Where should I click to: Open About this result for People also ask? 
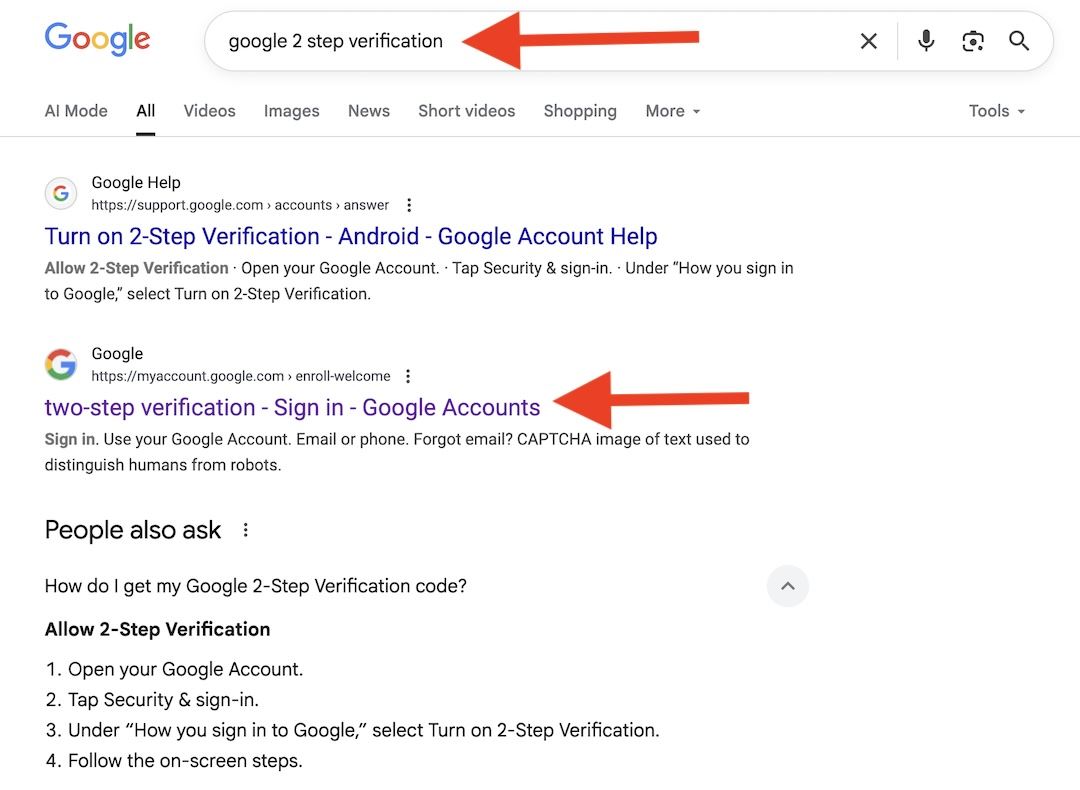246,530
